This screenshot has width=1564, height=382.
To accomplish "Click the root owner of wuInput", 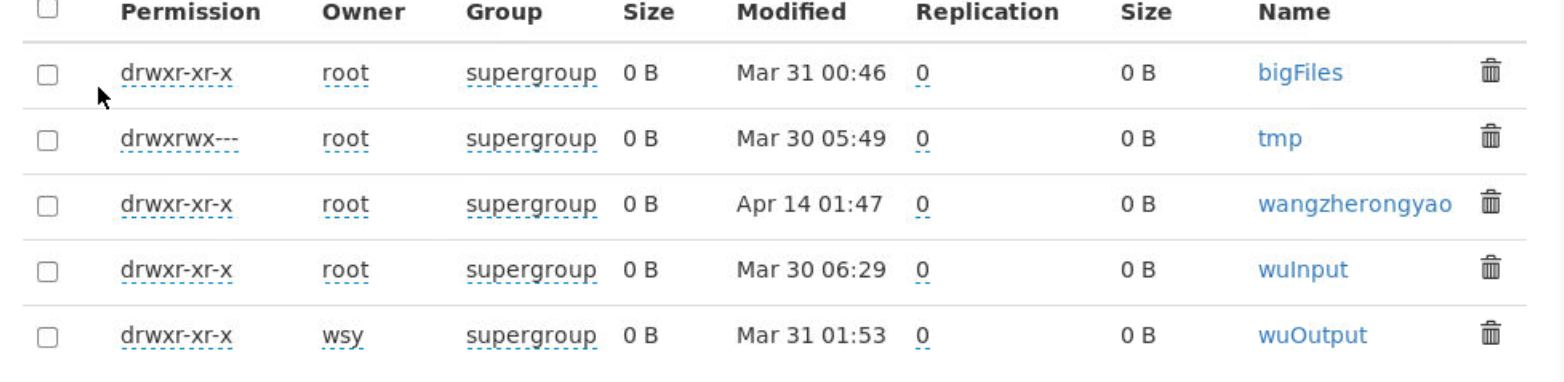I will [345, 270].
